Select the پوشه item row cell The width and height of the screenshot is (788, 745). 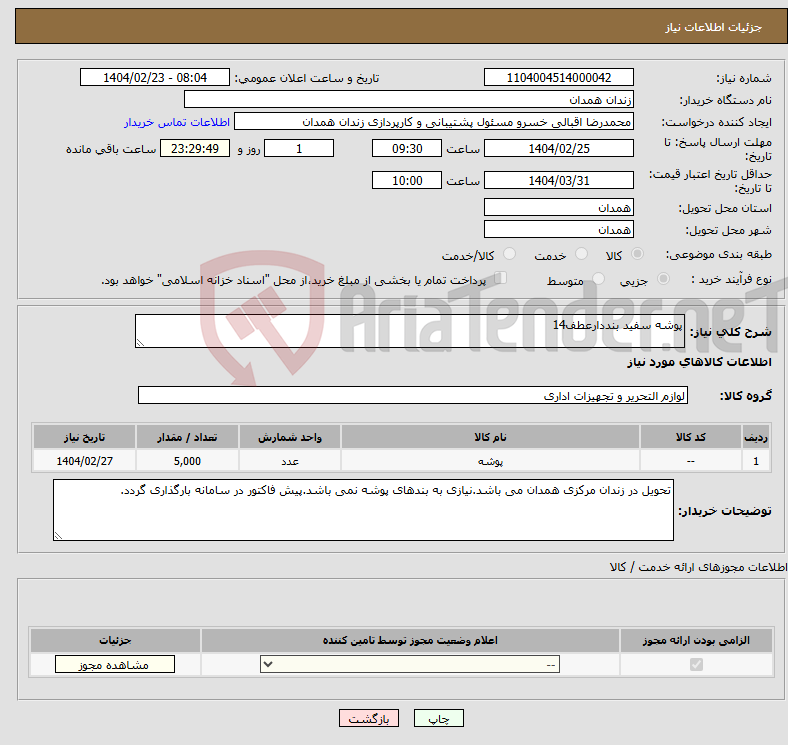click(x=490, y=461)
